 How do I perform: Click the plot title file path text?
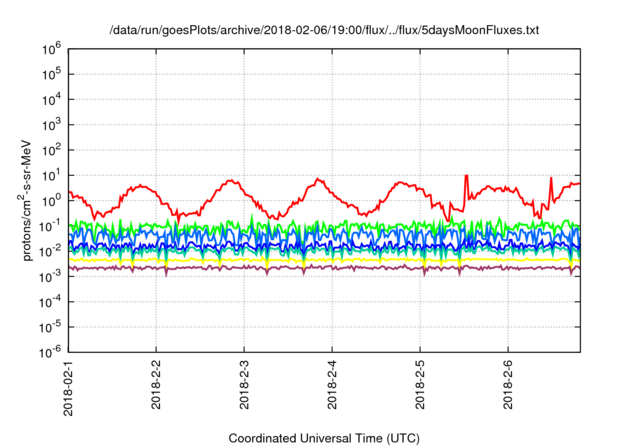tap(324, 30)
